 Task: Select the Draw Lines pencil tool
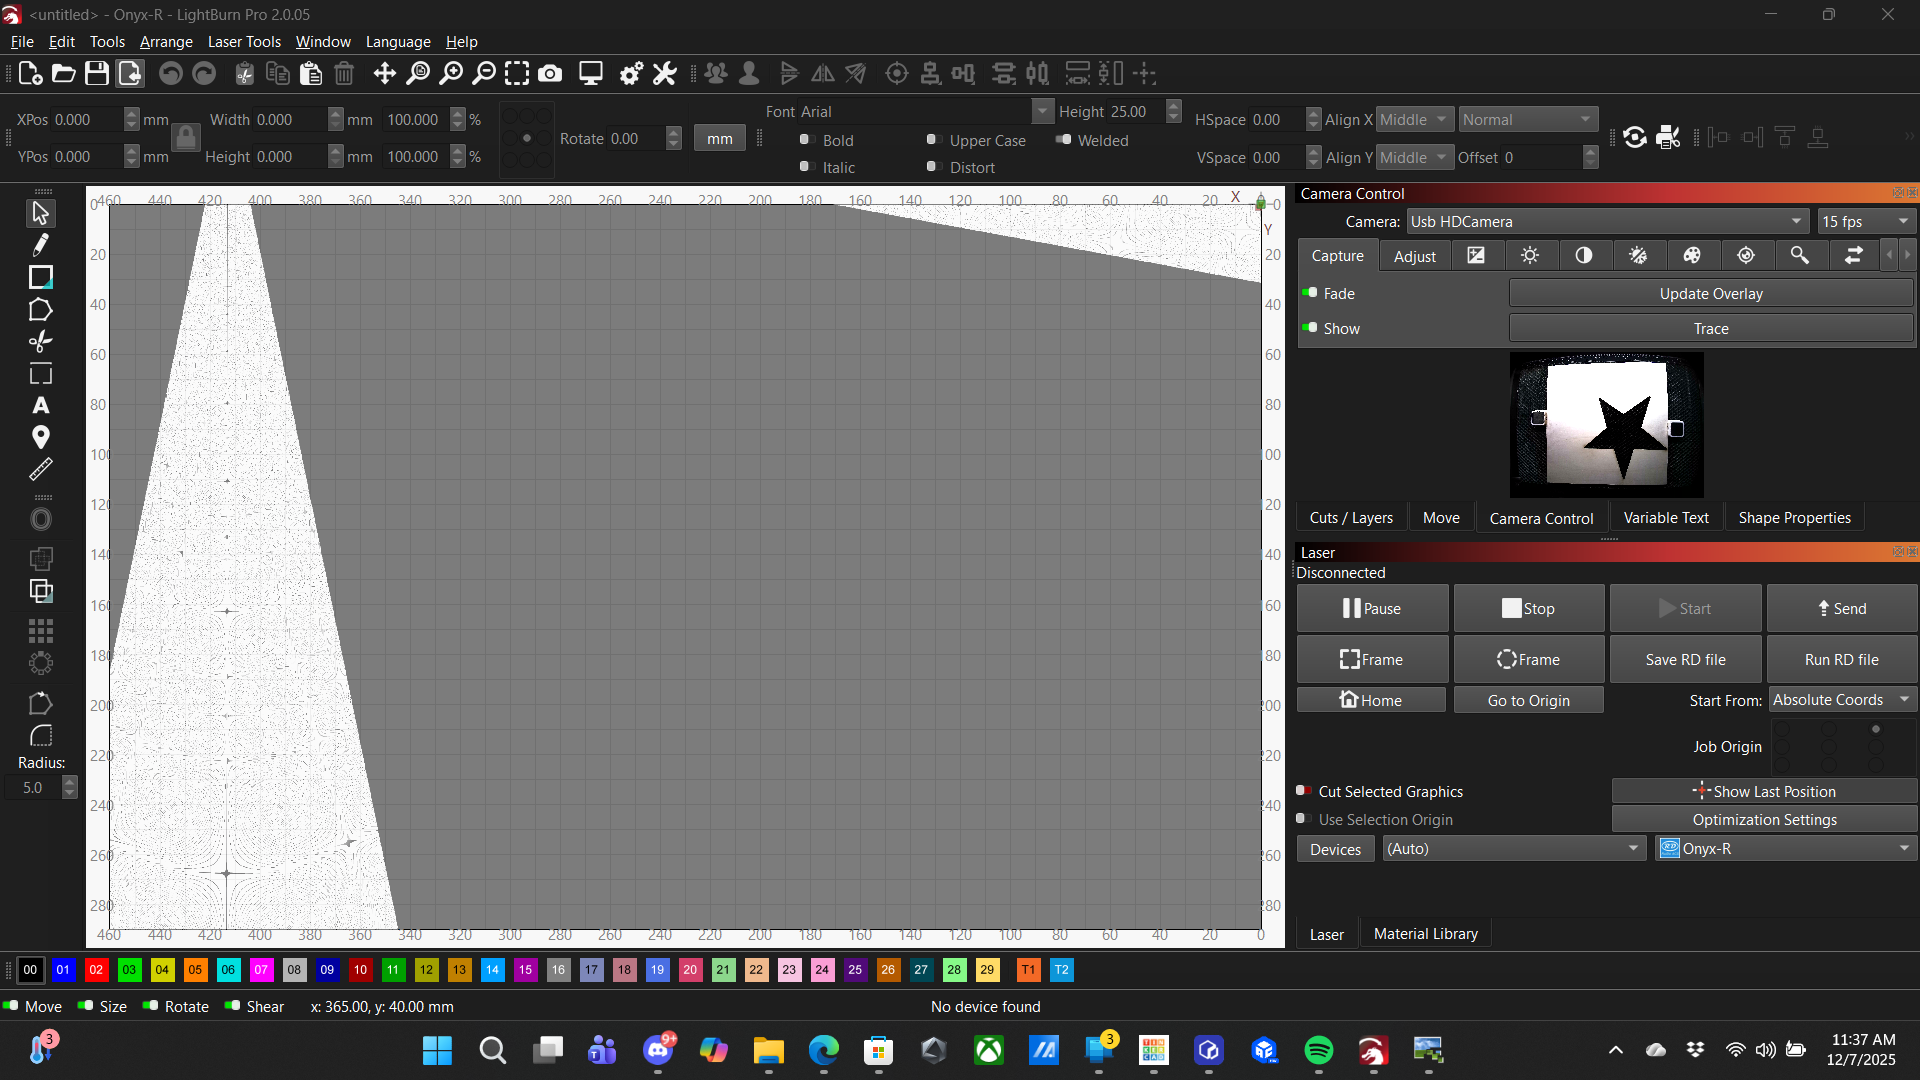click(40, 245)
